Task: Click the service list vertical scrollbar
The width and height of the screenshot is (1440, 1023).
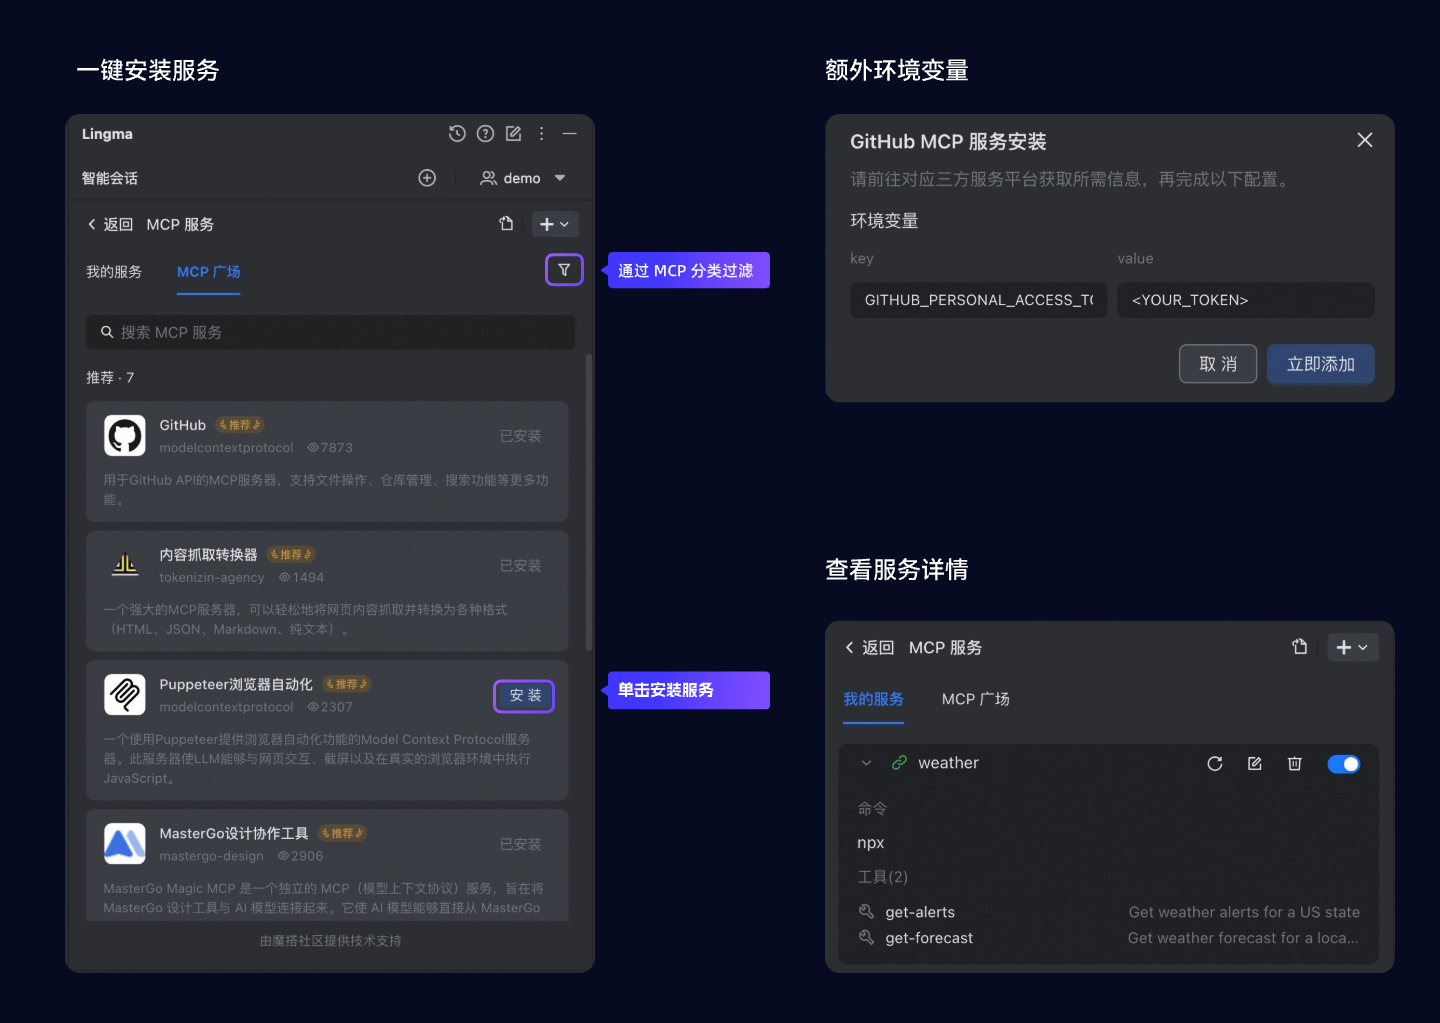Action: [x=589, y=502]
